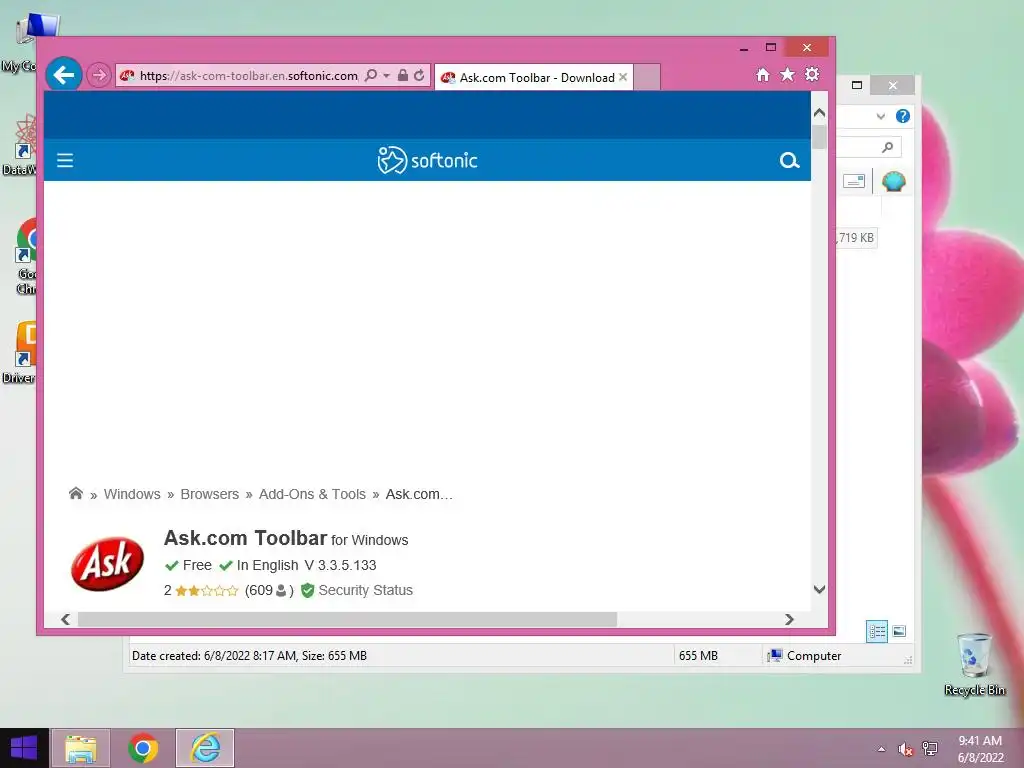Refresh the page with reload icon
This screenshot has width=1024, height=768.
pos(419,75)
